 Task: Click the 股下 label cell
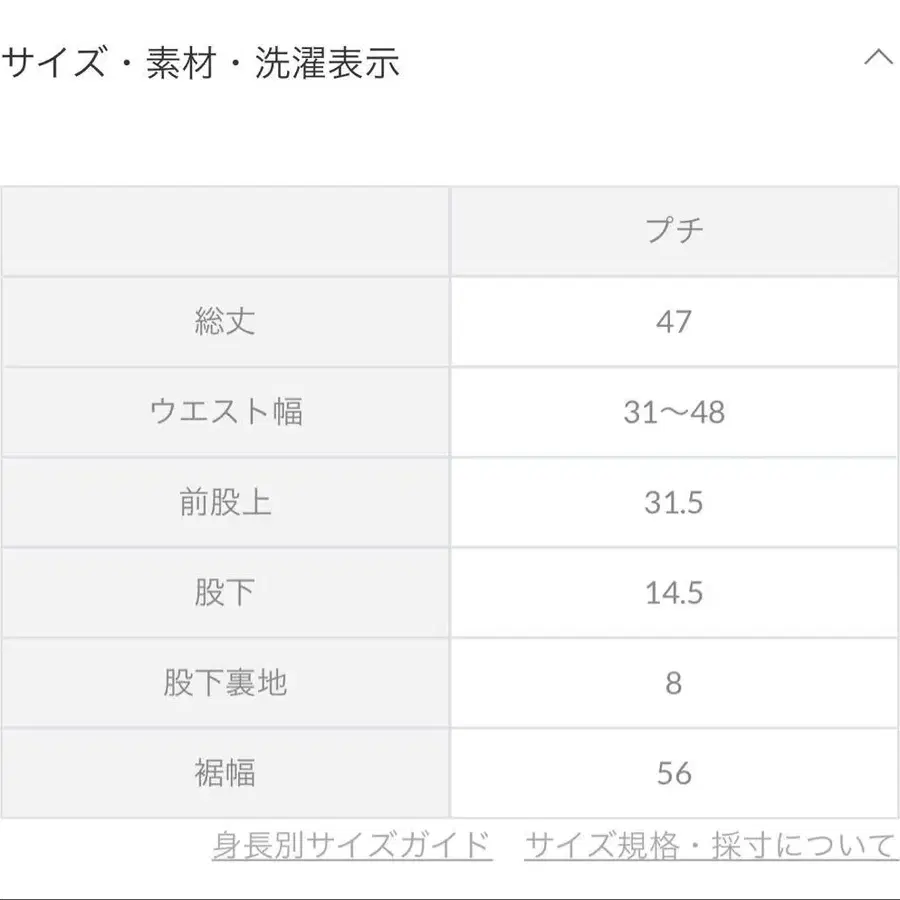click(x=227, y=592)
